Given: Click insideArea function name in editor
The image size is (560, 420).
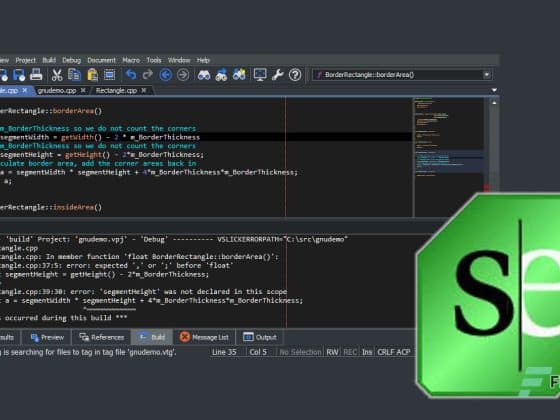Looking at the screenshot, I should pos(73,207).
